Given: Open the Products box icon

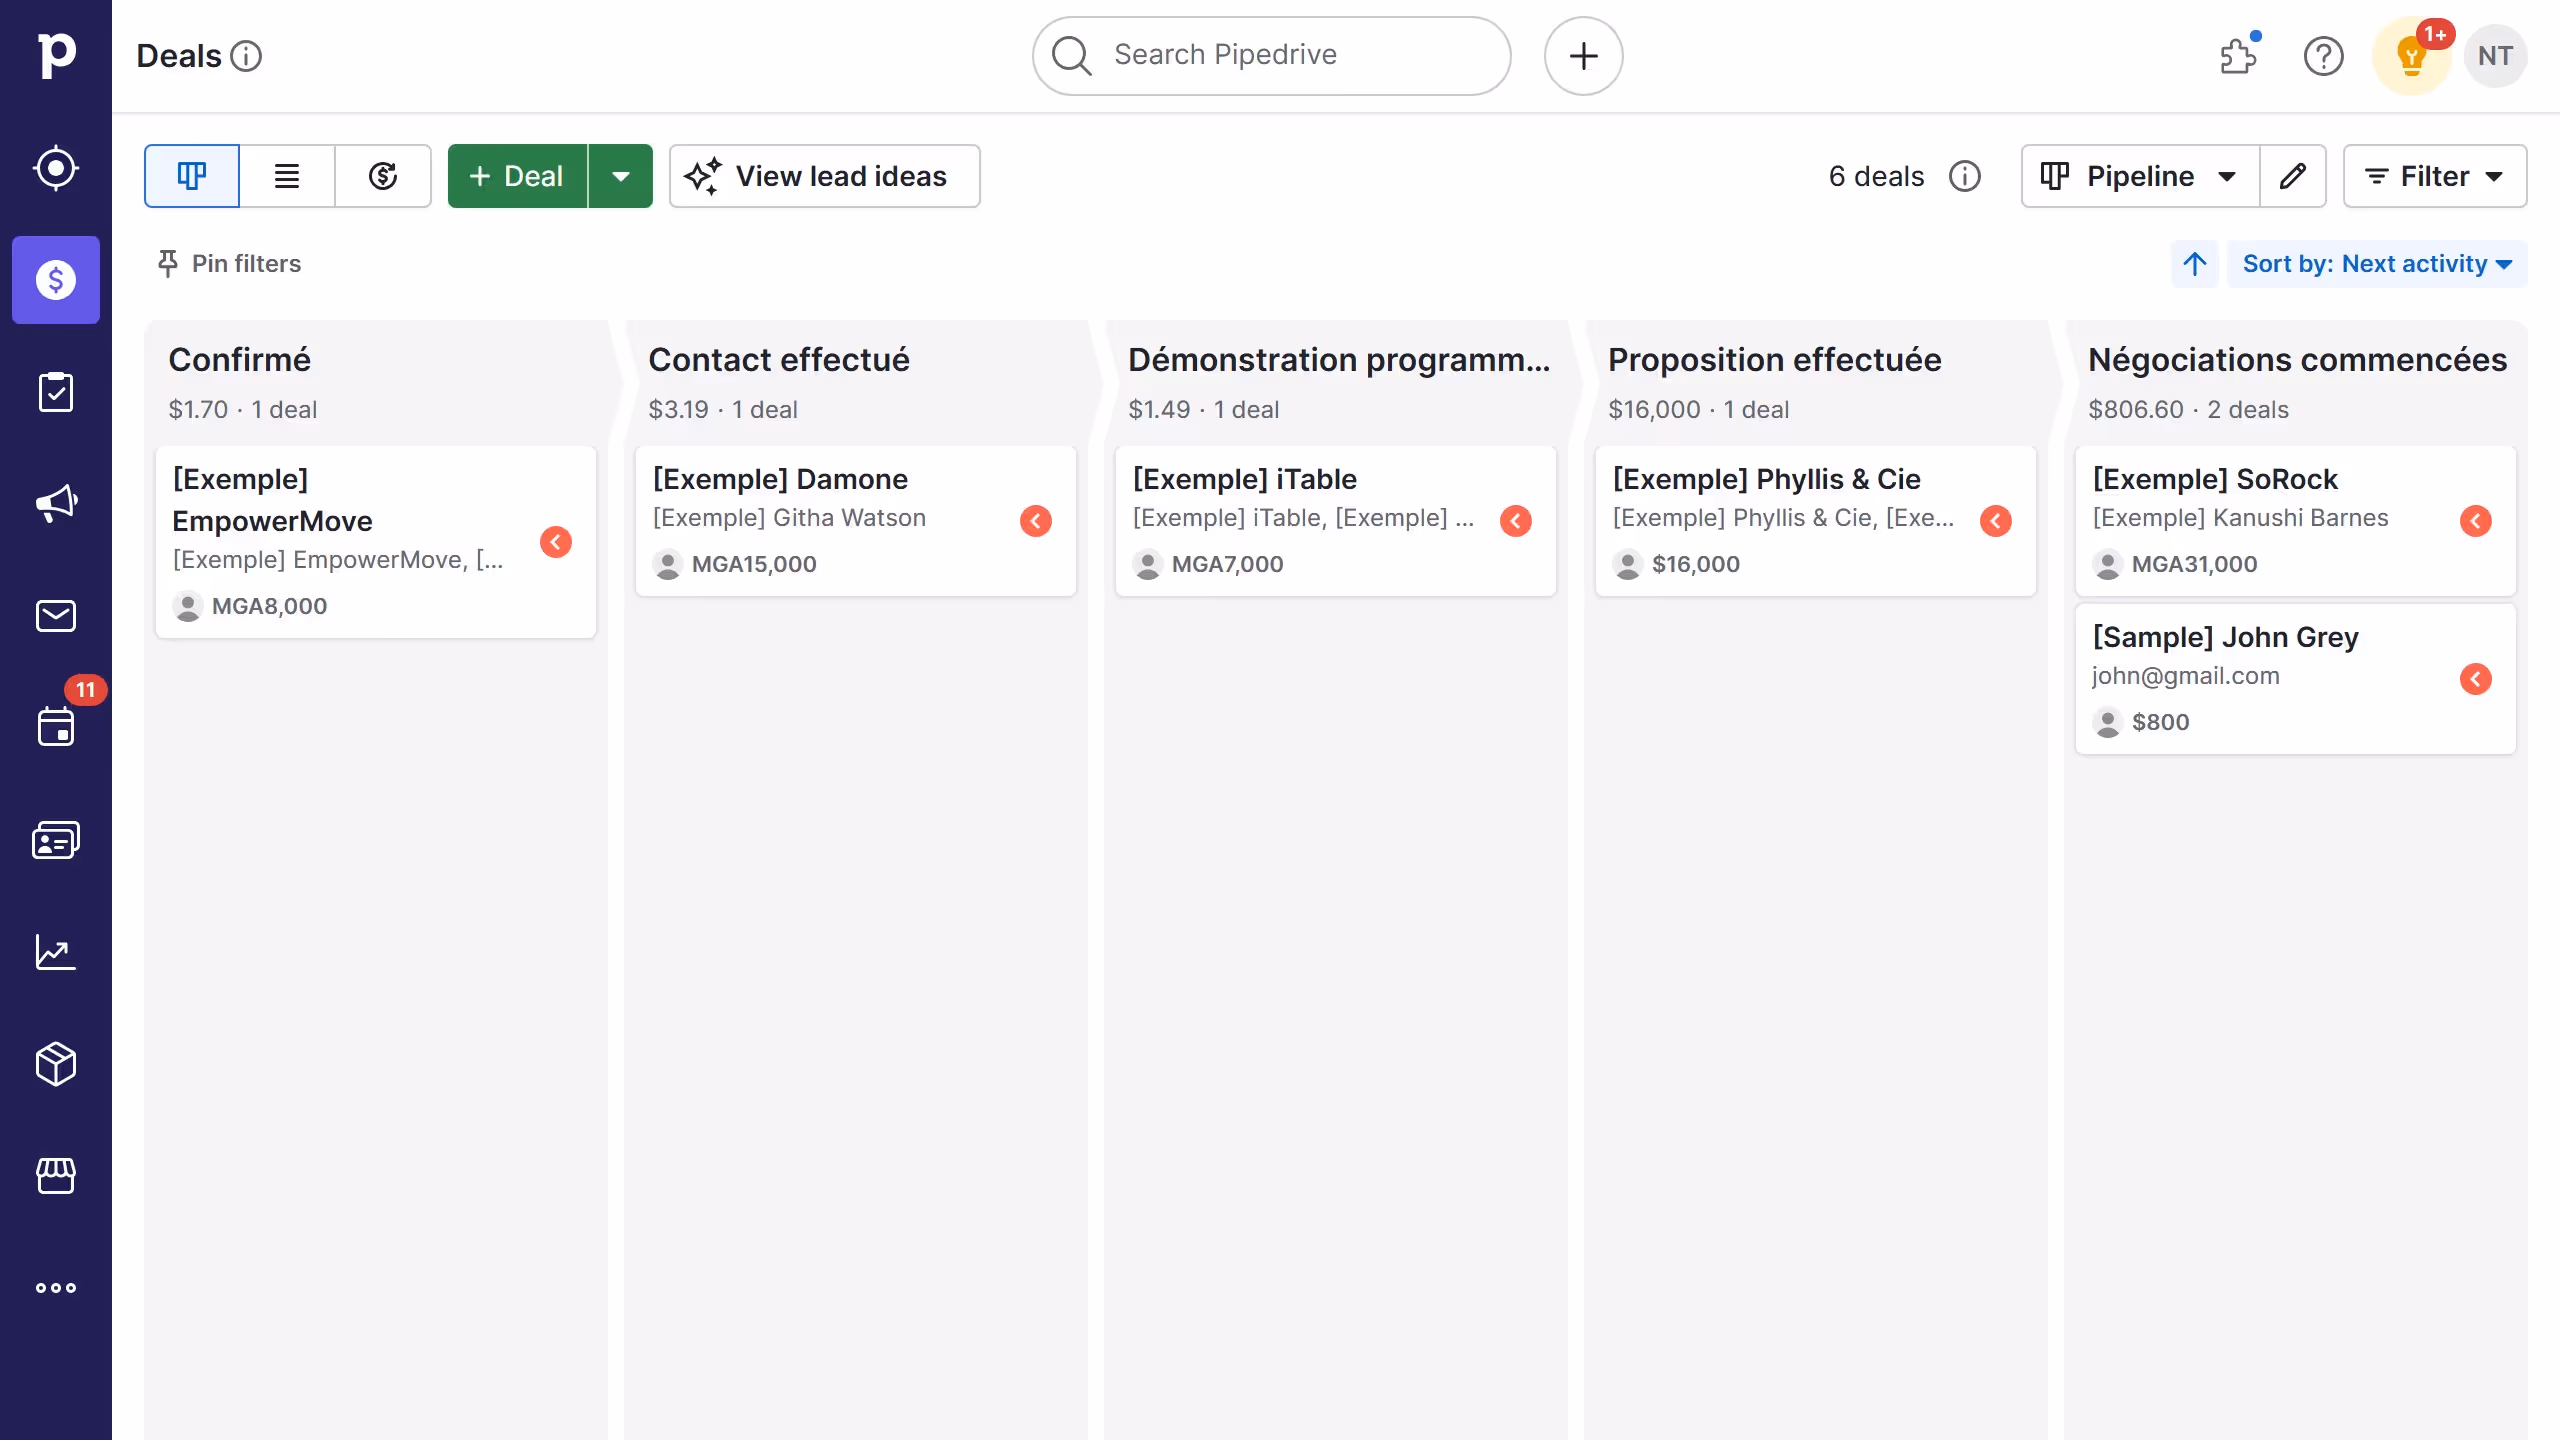Looking at the screenshot, I should (x=55, y=1064).
